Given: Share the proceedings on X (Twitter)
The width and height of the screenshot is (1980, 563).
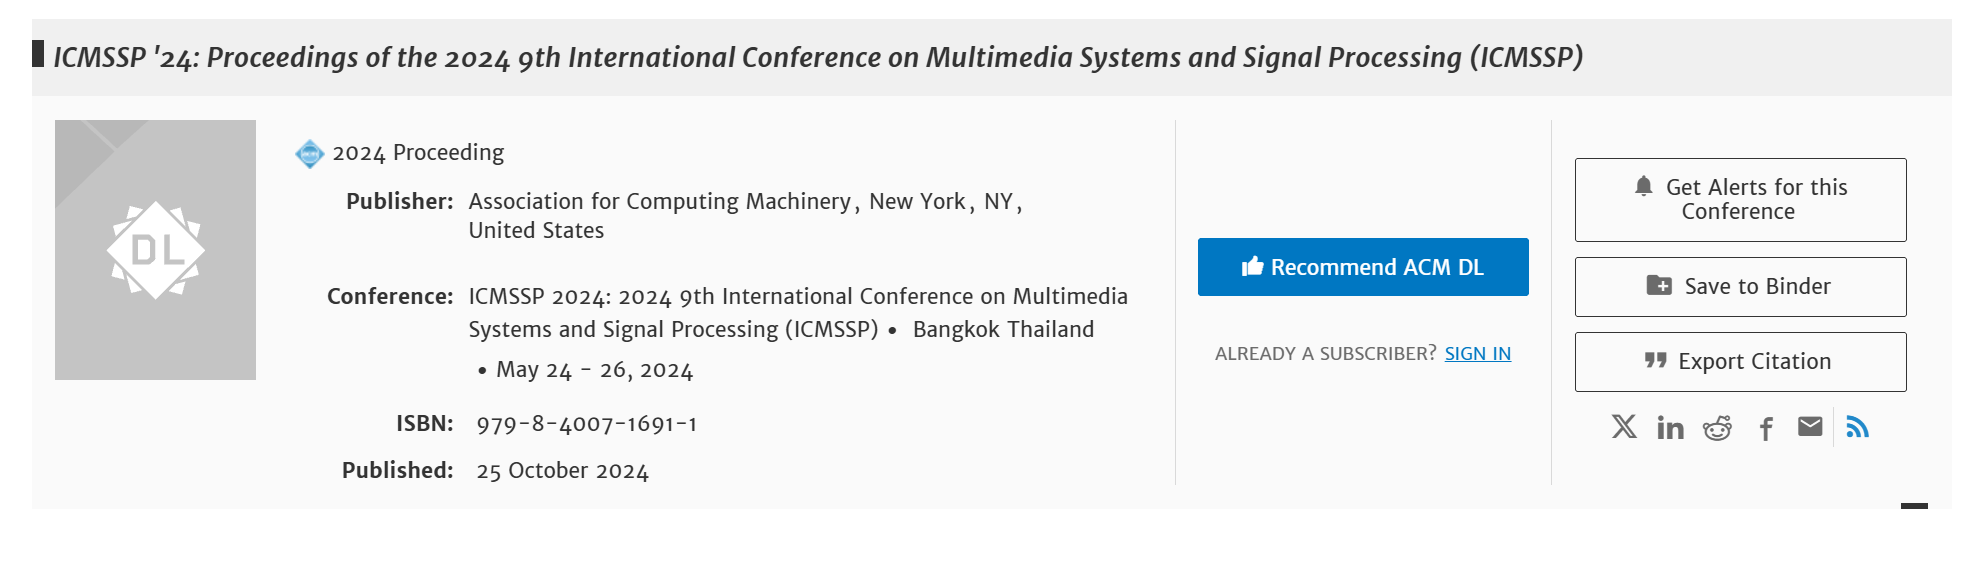Looking at the screenshot, I should [1624, 427].
